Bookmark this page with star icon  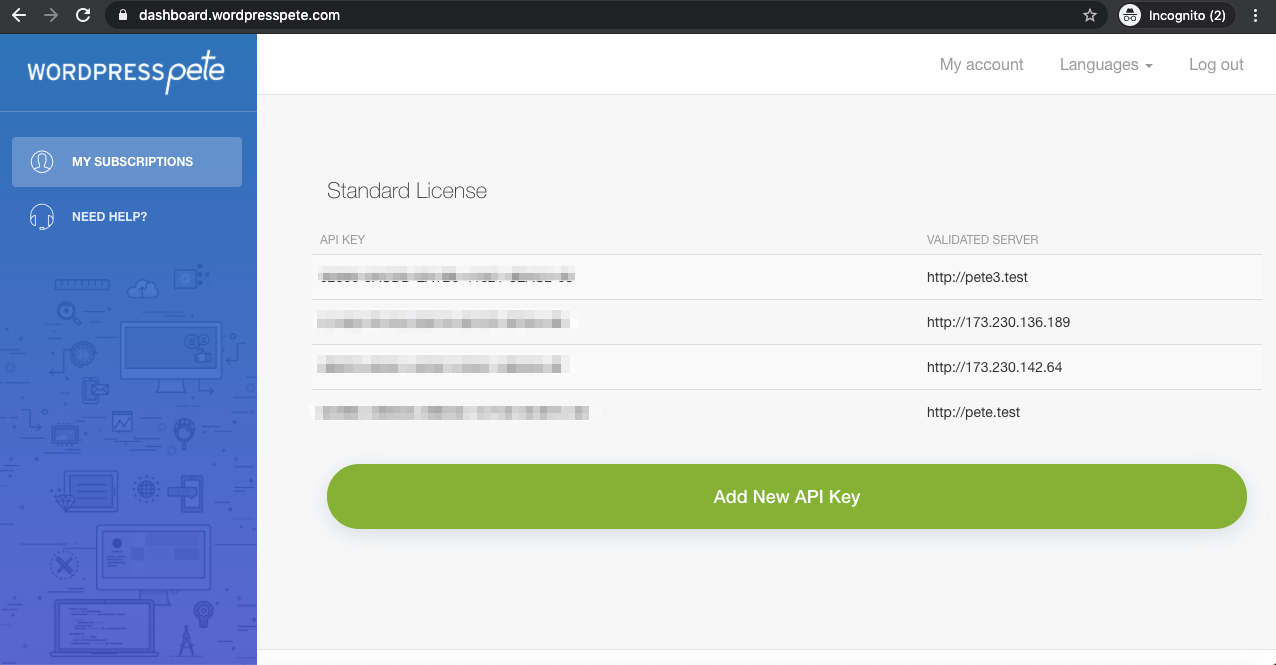1089,16
